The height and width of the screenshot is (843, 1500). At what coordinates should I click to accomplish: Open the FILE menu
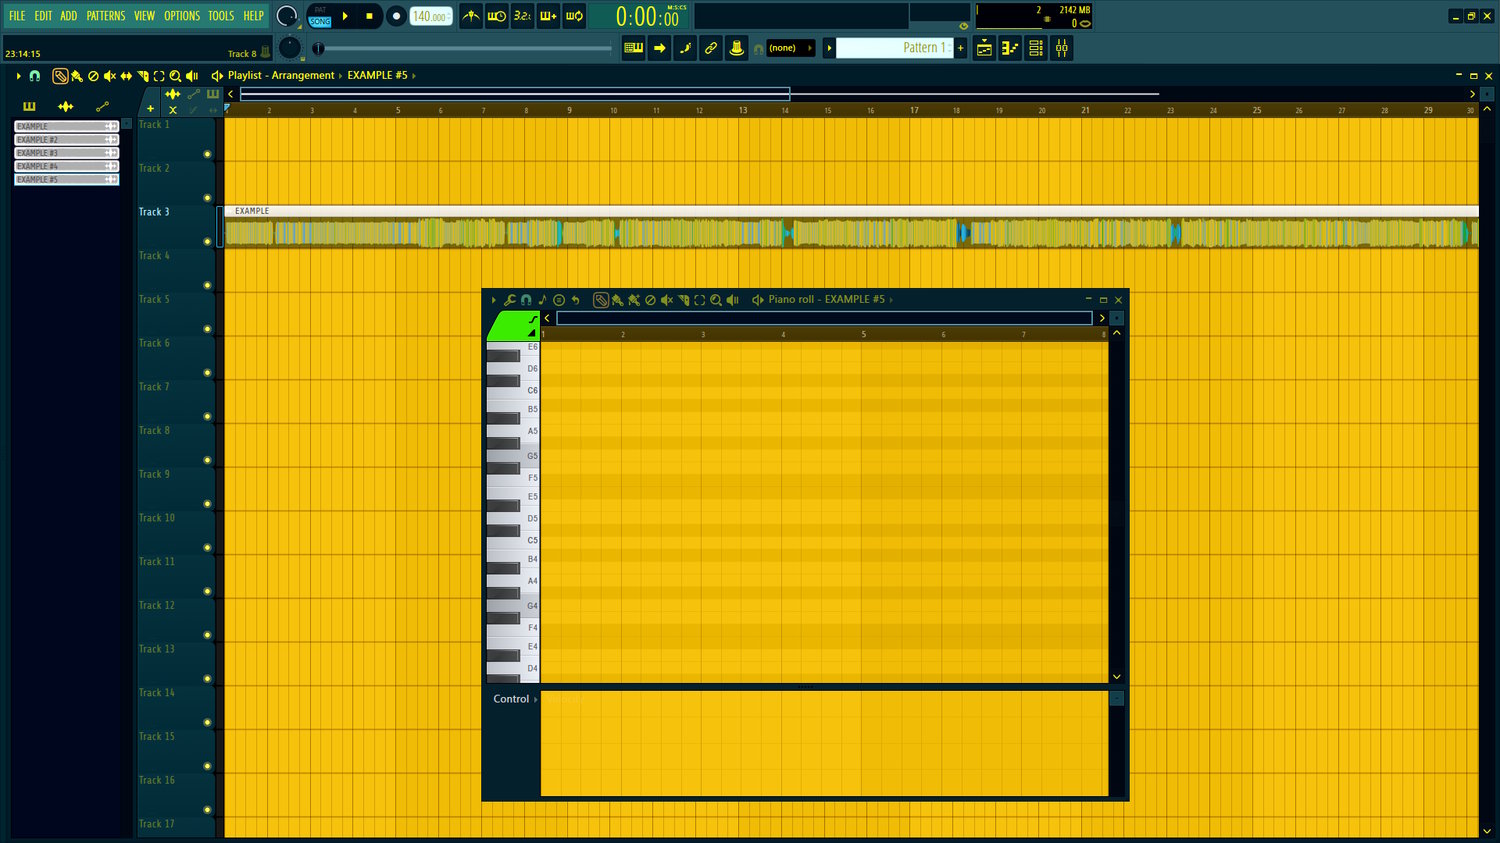tap(17, 16)
